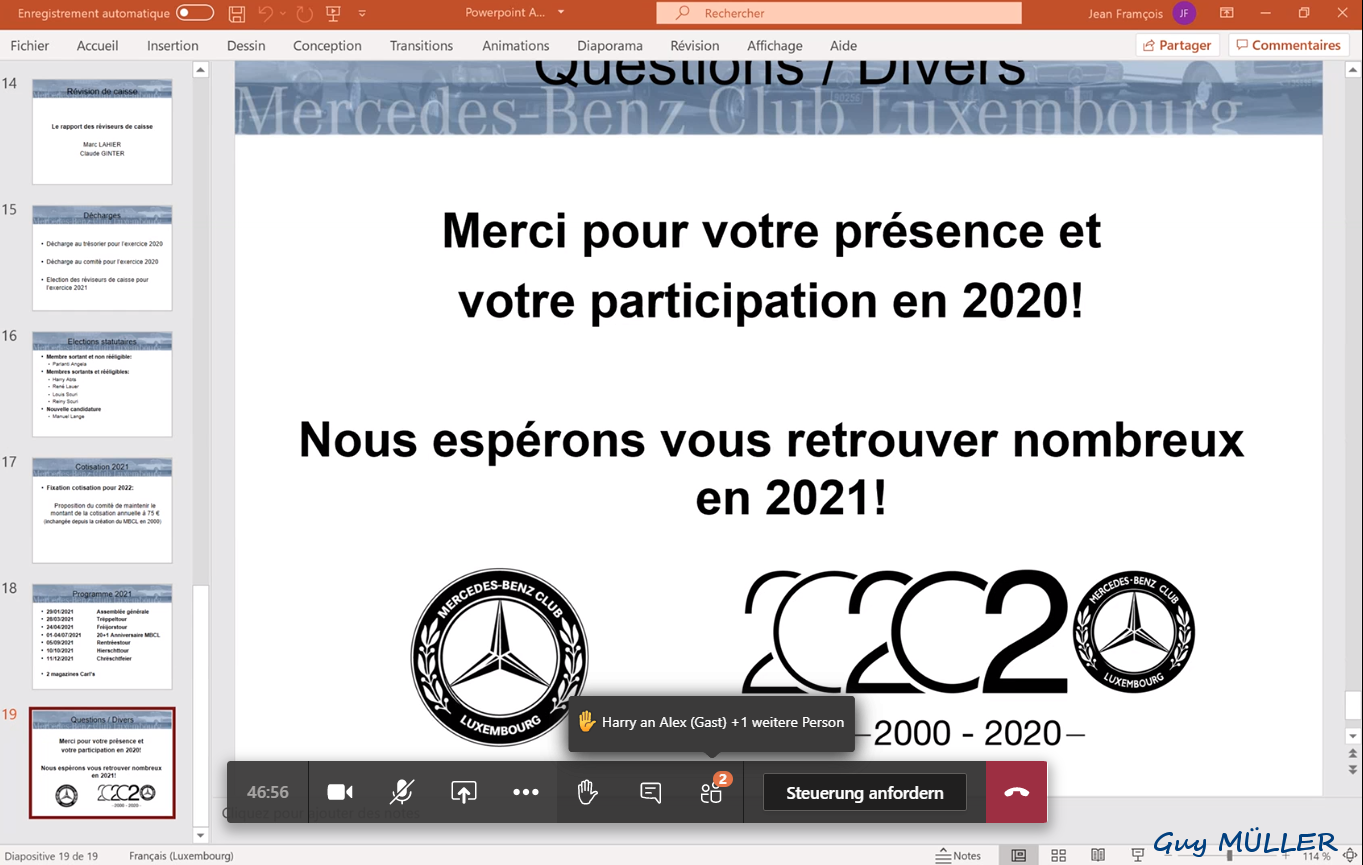Viewport: 1363px width, 865px height.
Task: Open the meeting chat icon
Action: [x=650, y=792]
